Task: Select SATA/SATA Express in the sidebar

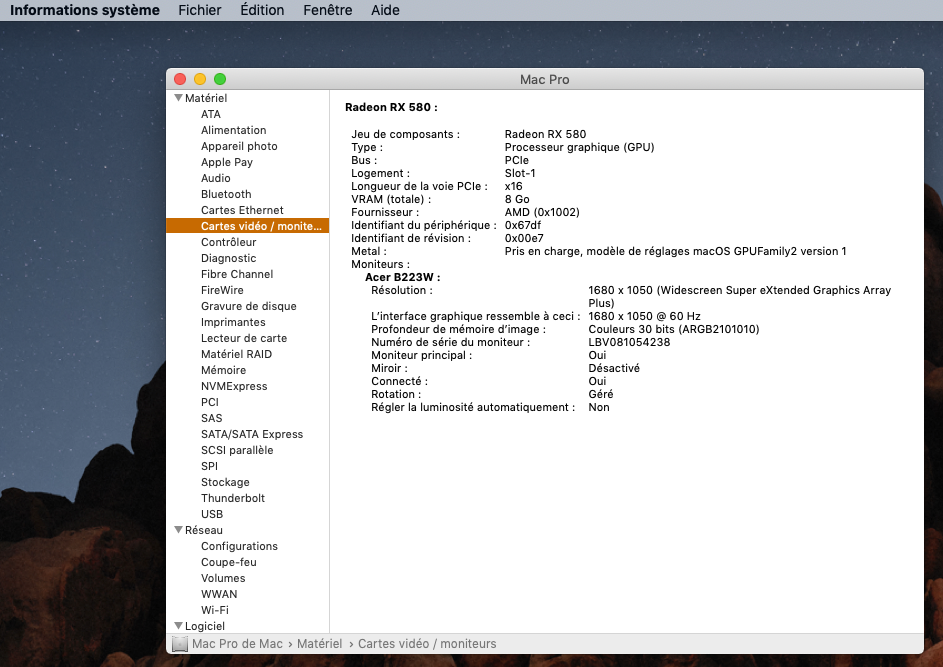Action: click(252, 434)
